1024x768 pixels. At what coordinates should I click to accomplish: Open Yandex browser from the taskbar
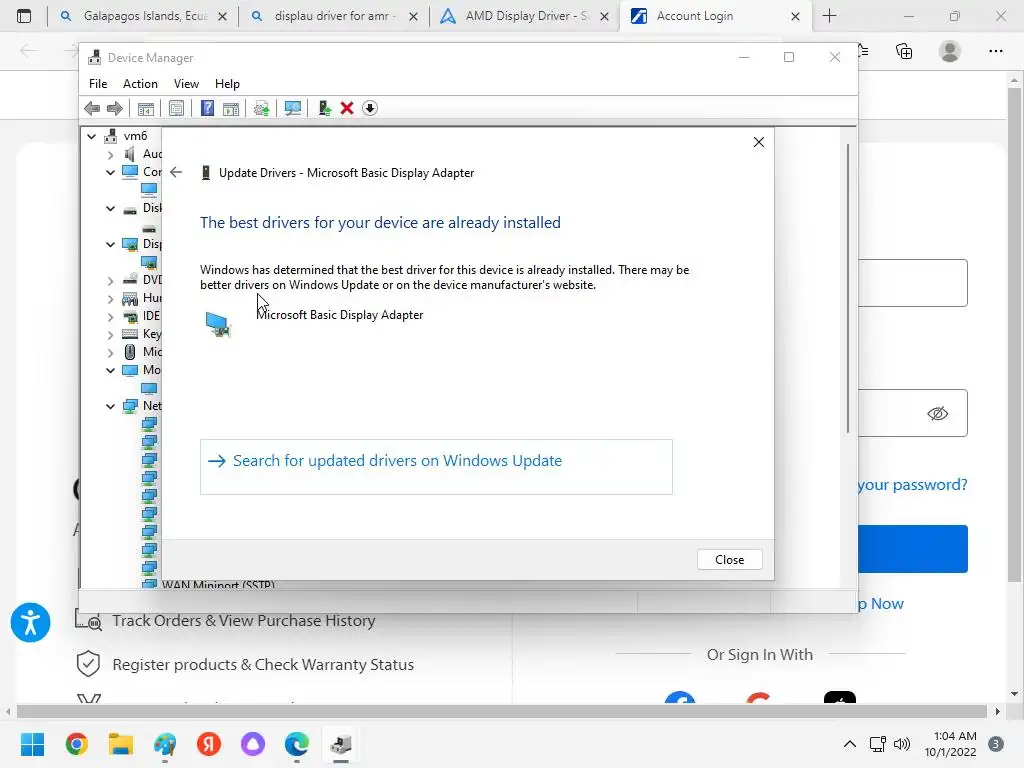pyautogui.click(x=209, y=744)
